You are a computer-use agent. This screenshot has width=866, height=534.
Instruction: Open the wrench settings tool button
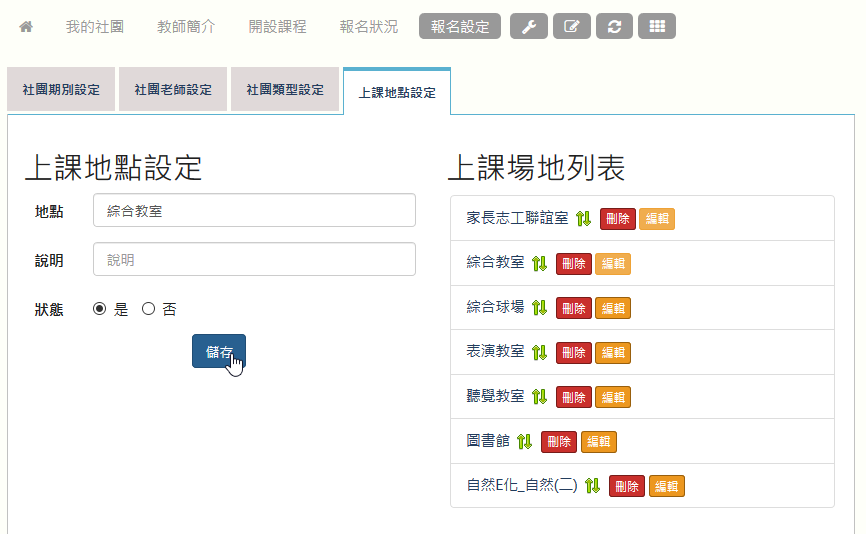click(x=528, y=27)
